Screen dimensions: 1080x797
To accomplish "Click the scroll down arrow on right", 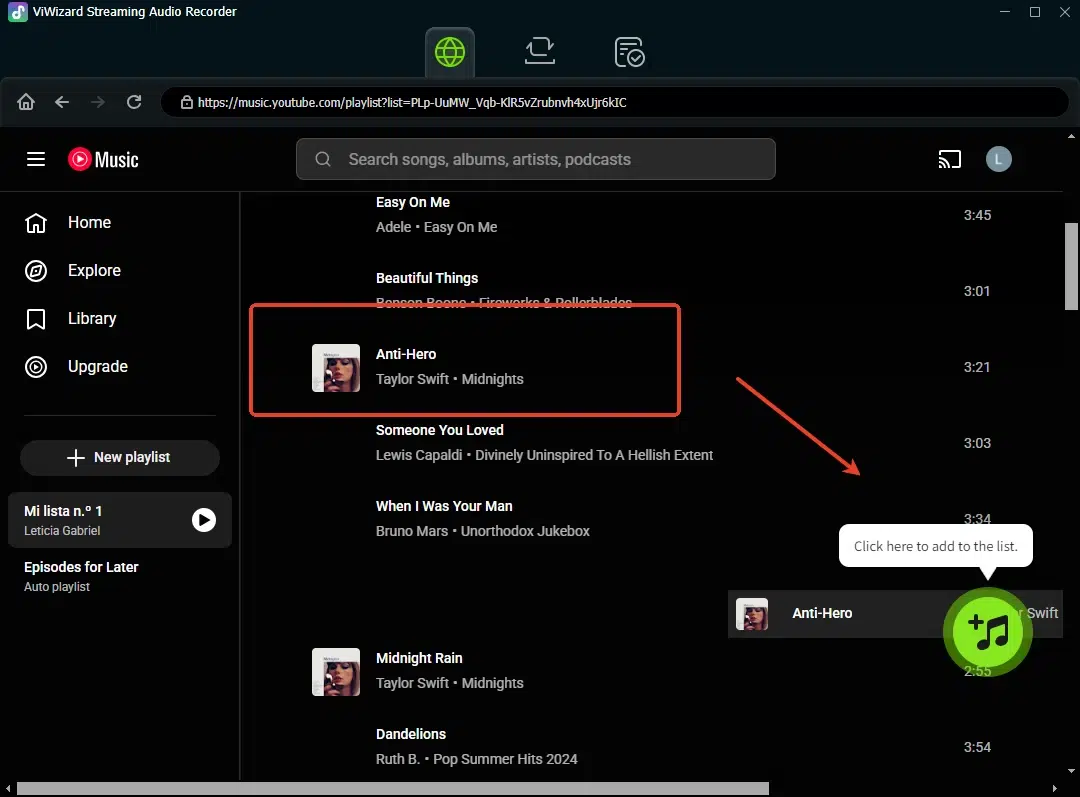I will pos(1071,772).
